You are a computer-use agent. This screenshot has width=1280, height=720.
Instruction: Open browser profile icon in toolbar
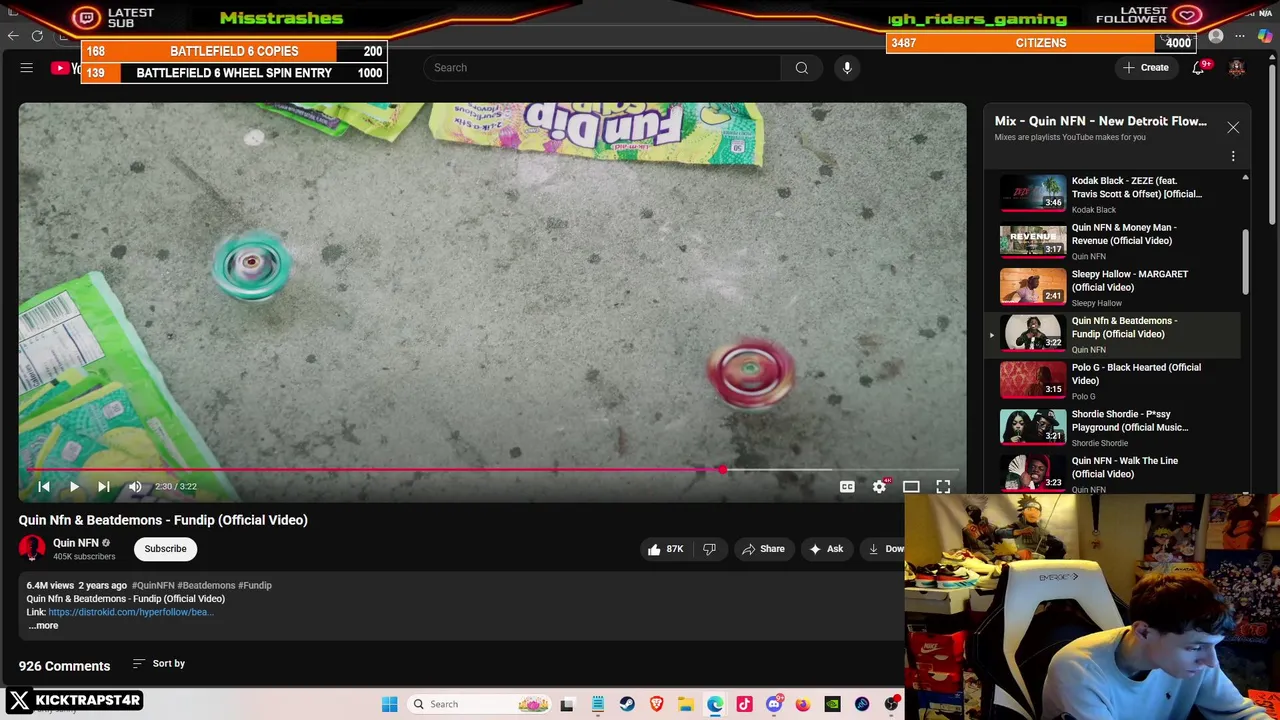pos(1216,36)
